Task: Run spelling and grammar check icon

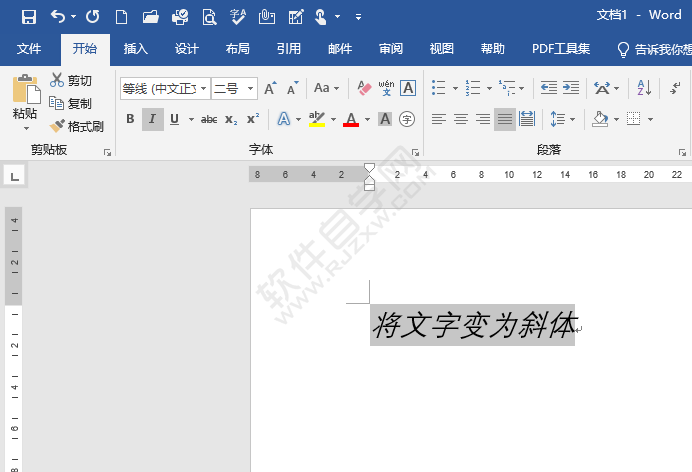Action: [x=238, y=17]
